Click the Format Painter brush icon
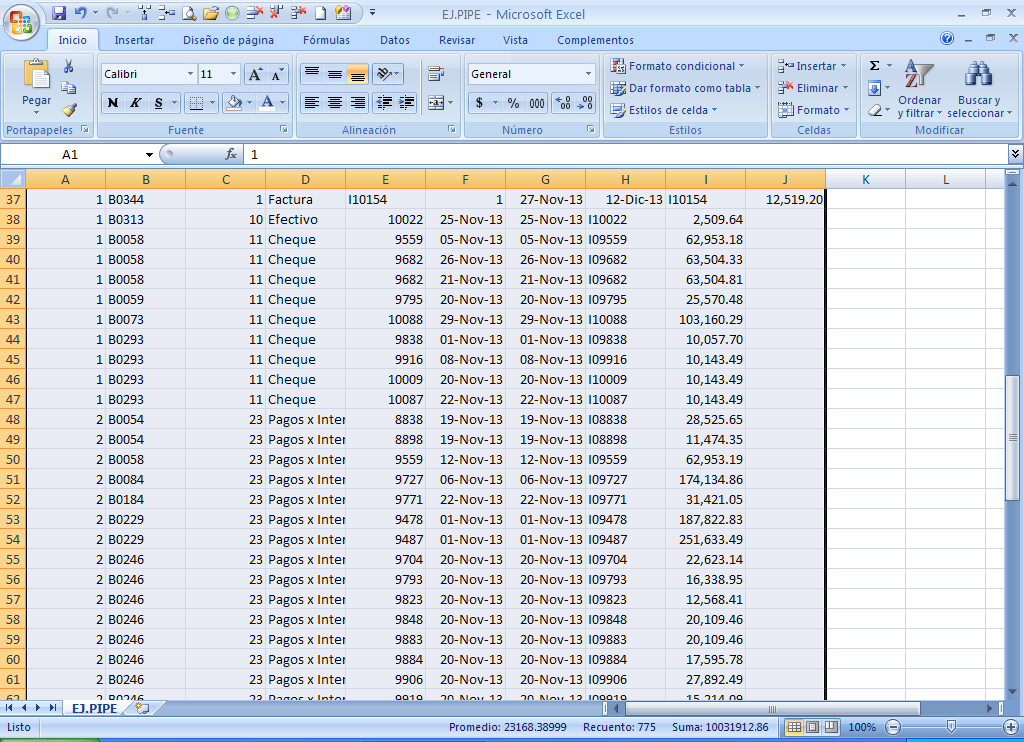 tap(69, 110)
